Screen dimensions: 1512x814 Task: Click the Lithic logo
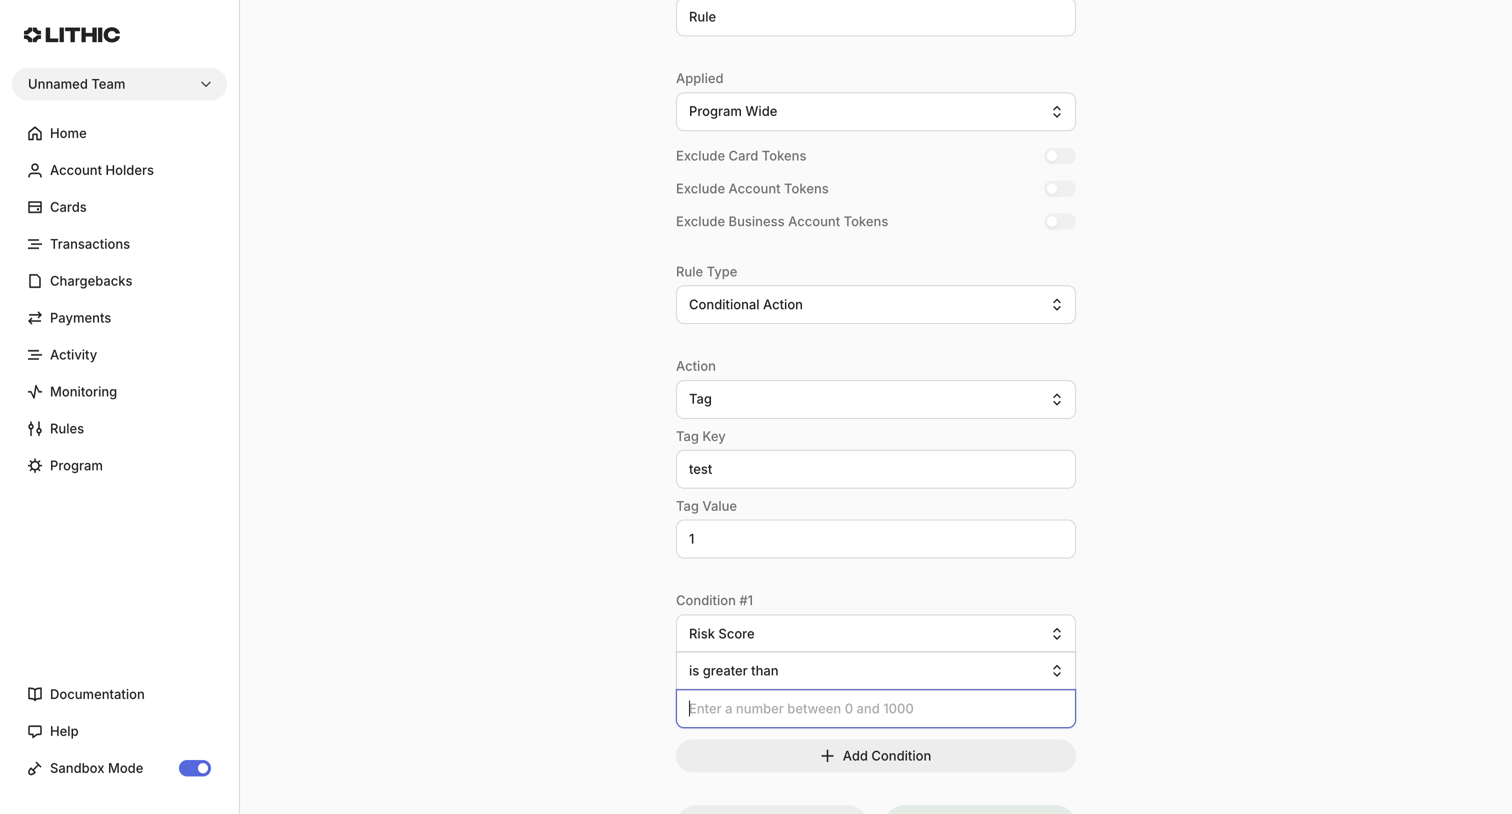(x=72, y=35)
